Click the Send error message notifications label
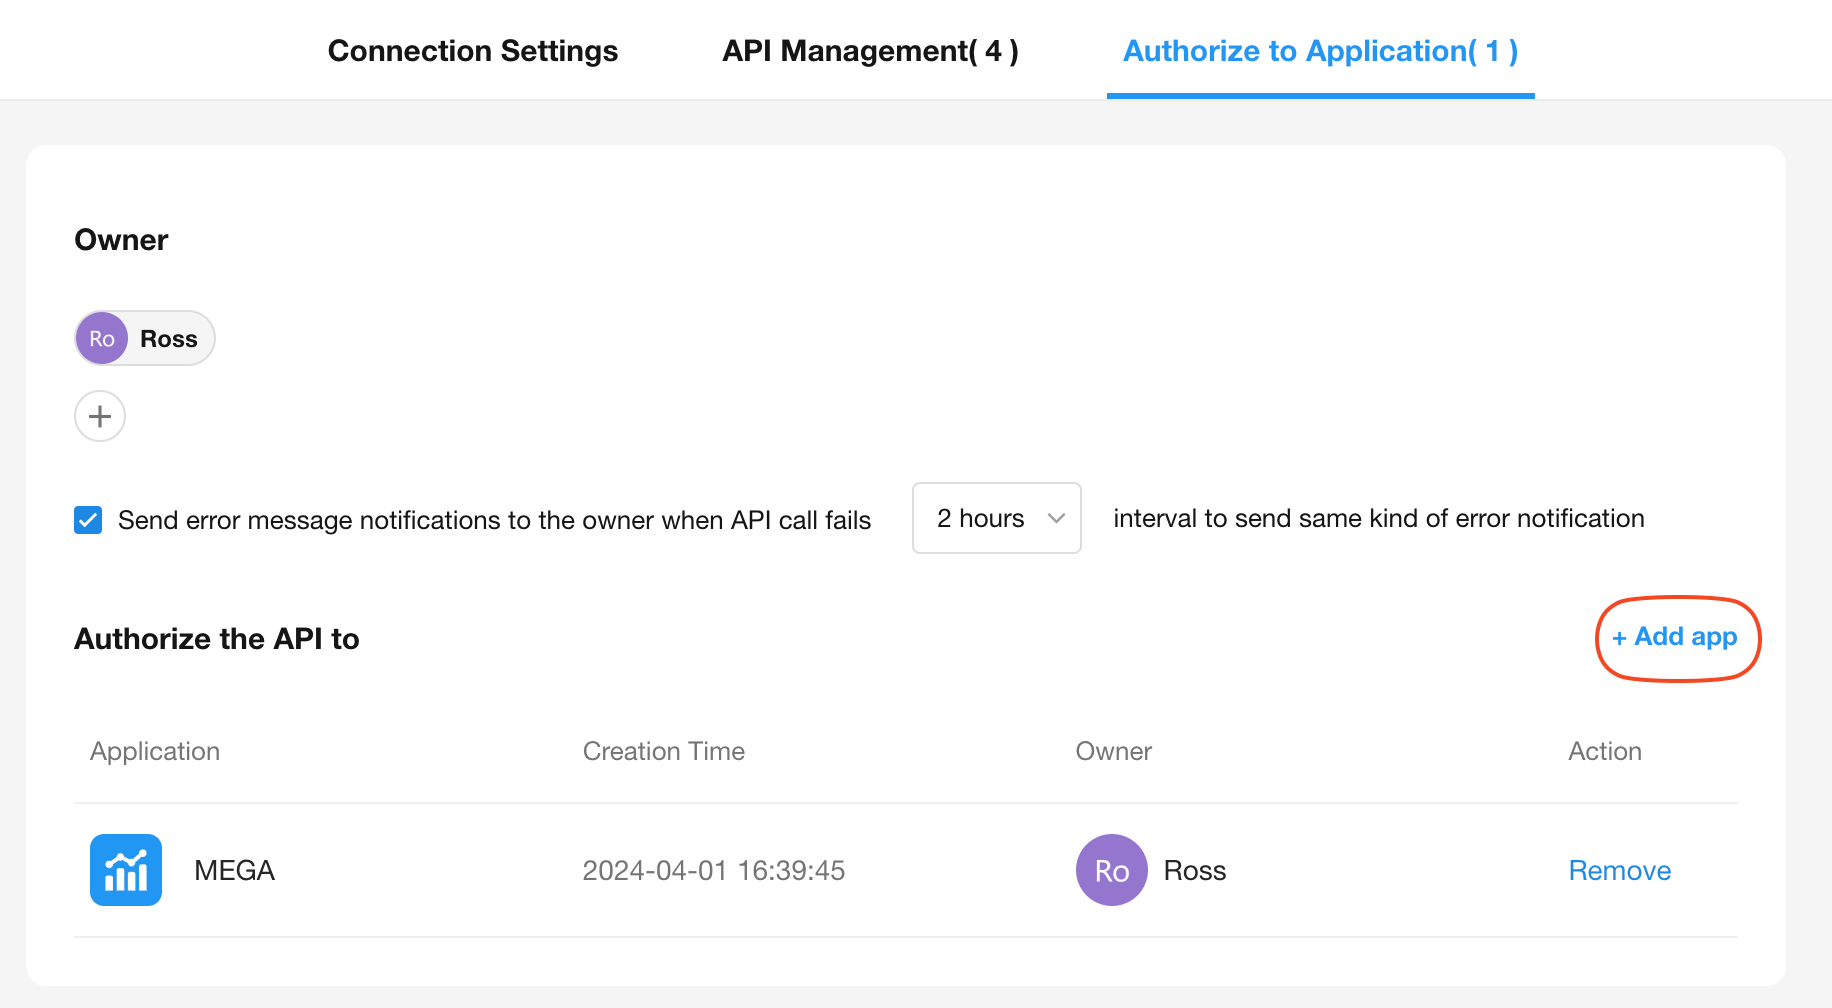The image size is (1832, 1008). [x=494, y=520]
